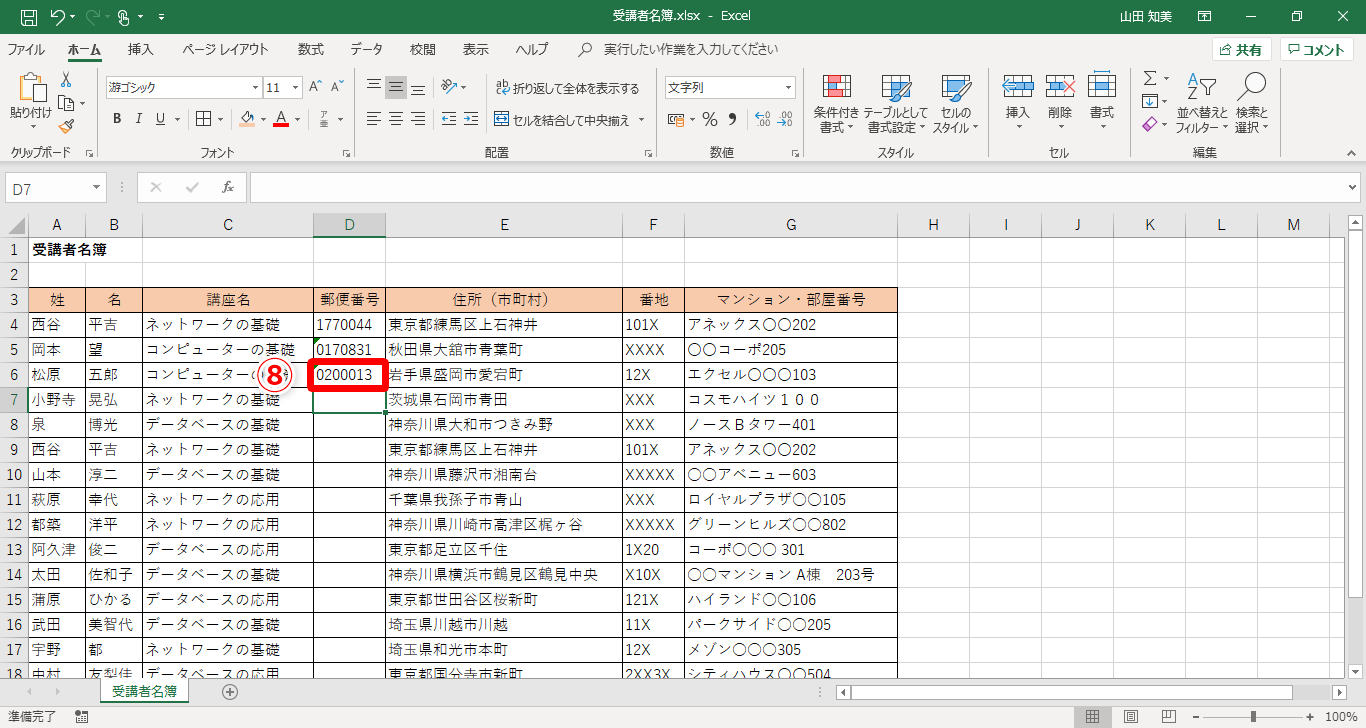Screen dimensions: 1366x728
Task: Click the increase indent icon
Action: [473, 119]
